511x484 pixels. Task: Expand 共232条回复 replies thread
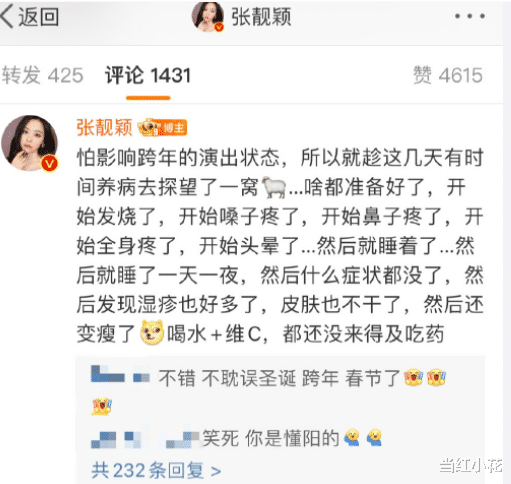[156, 470]
